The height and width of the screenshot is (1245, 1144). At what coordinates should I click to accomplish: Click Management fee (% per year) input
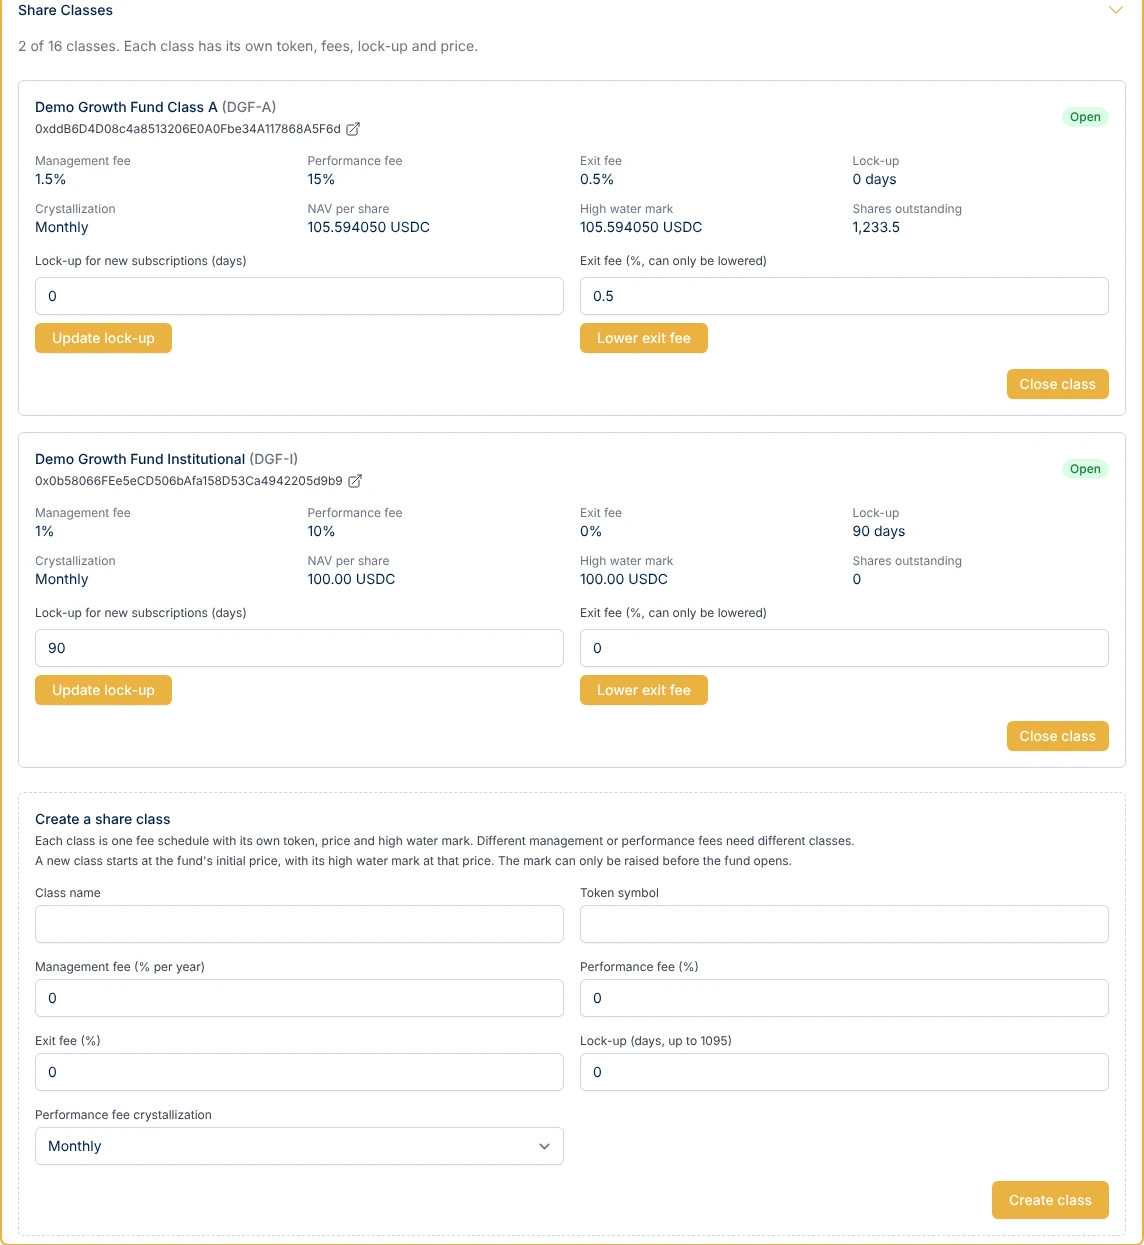coord(299,998)
